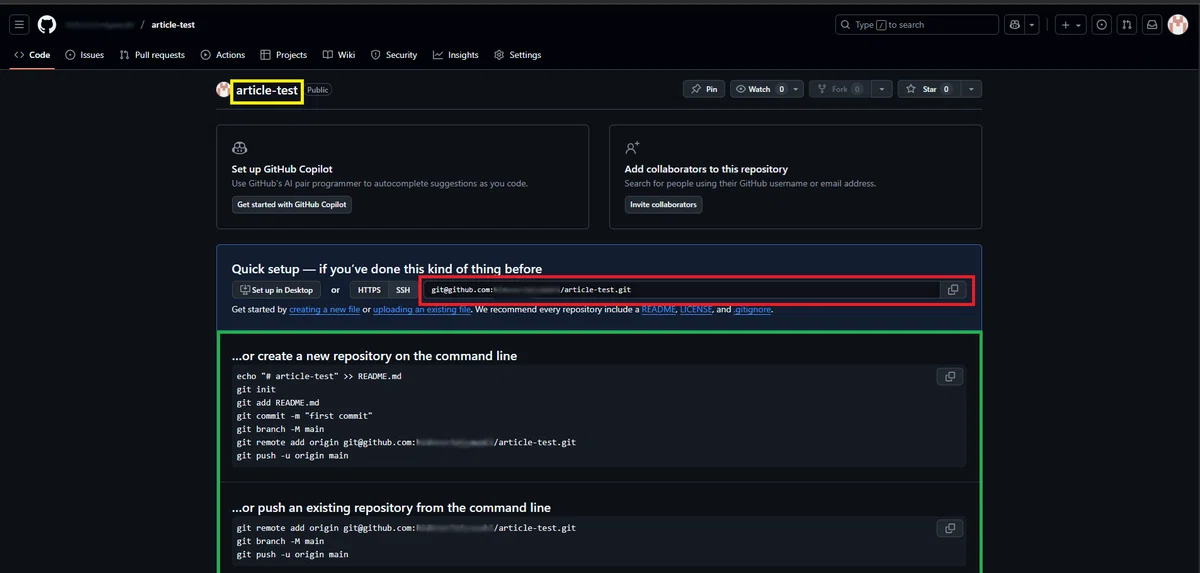Expand the Star lists dropdown arrow
Viewport: 1200px width, 573px height.
pyautogui.click(x=971, y=89)
